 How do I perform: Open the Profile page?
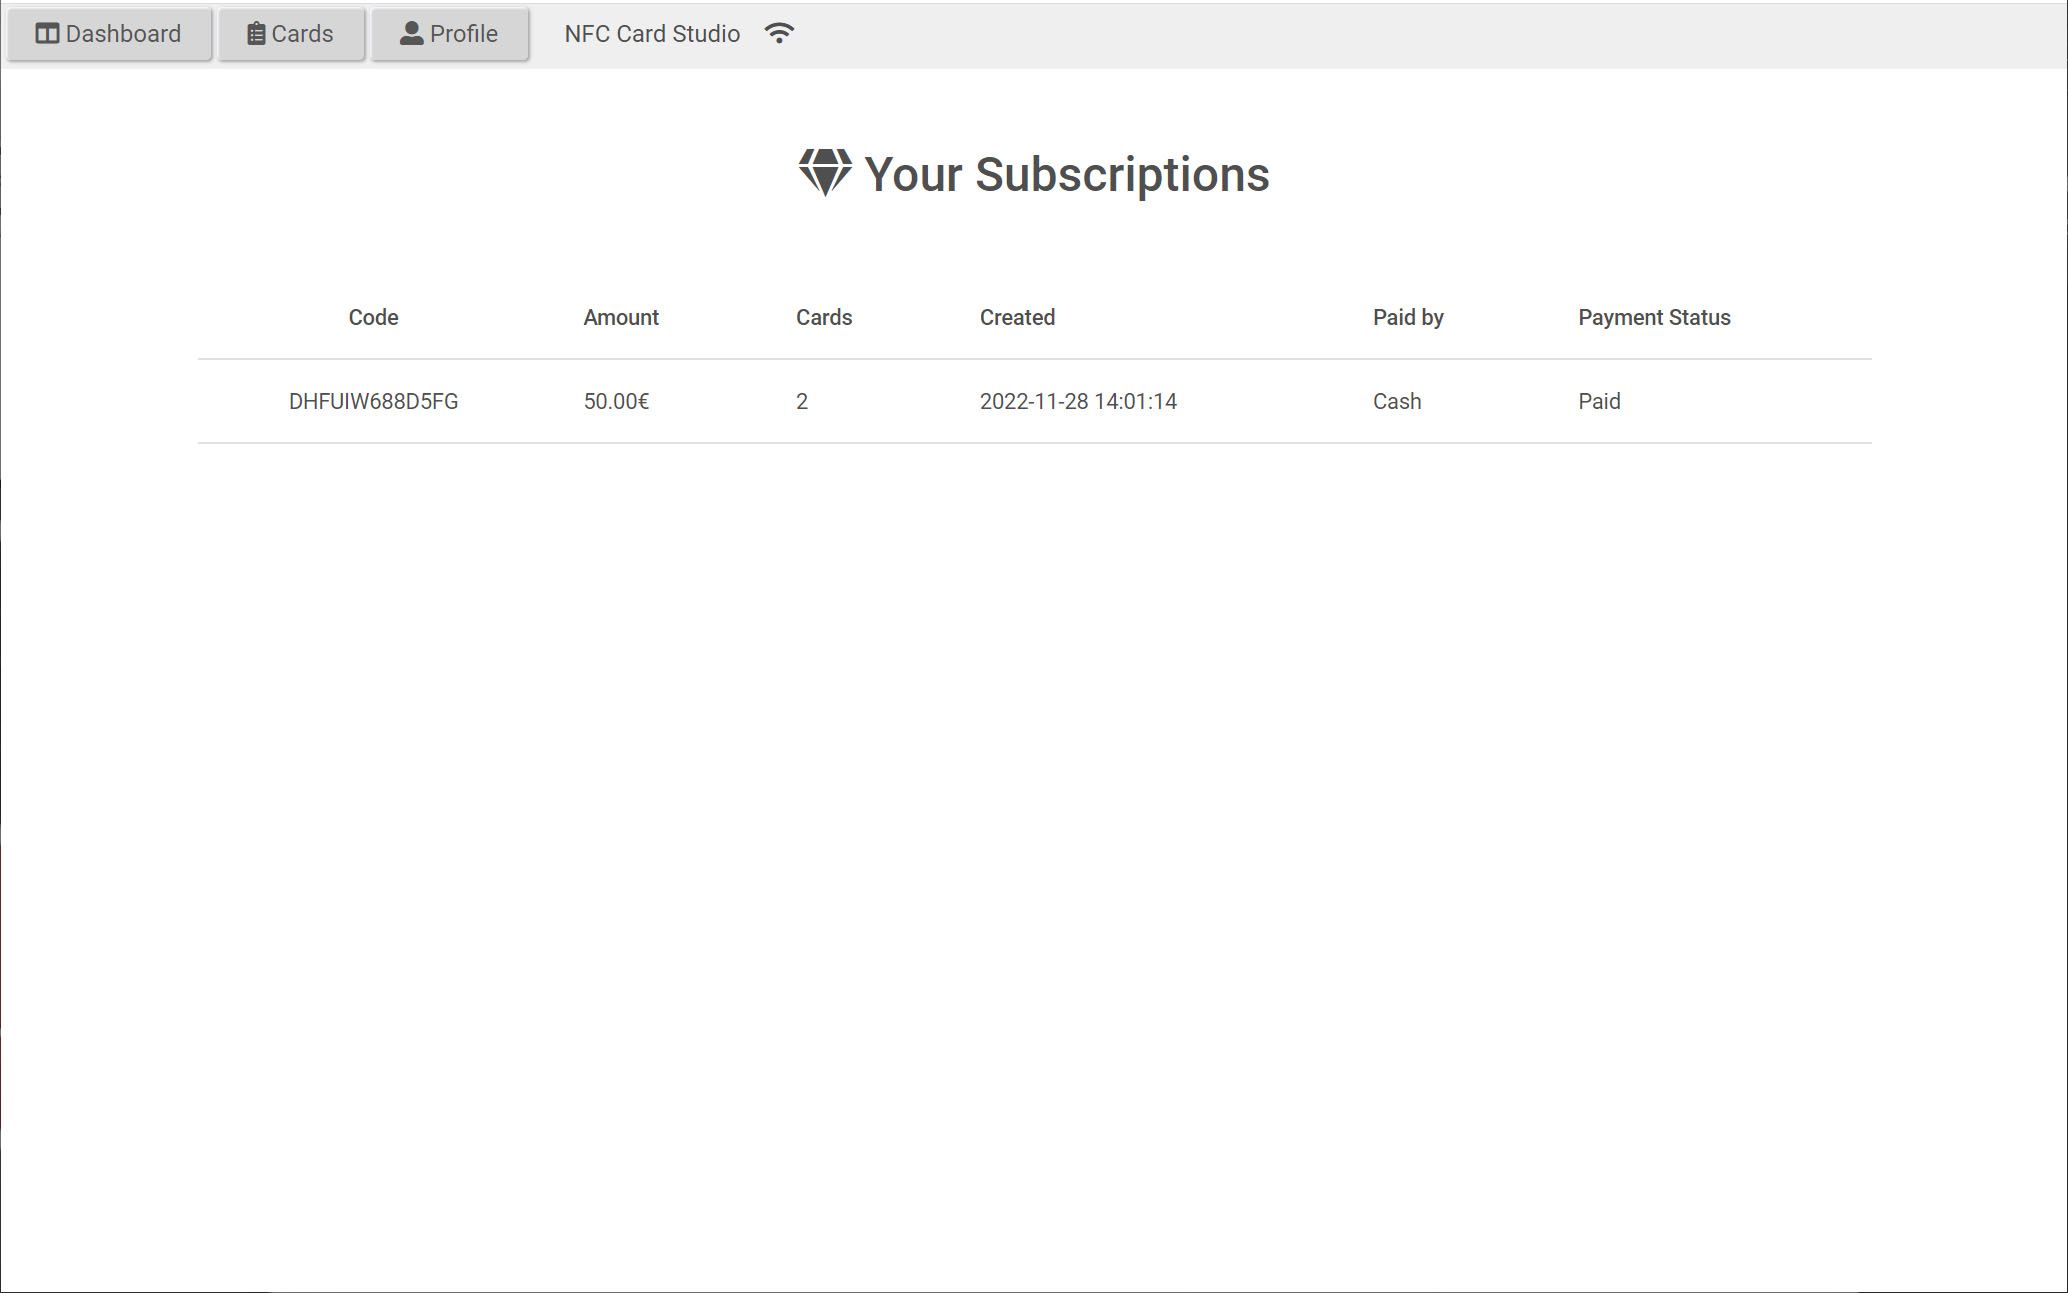click(x=450, y=35)
